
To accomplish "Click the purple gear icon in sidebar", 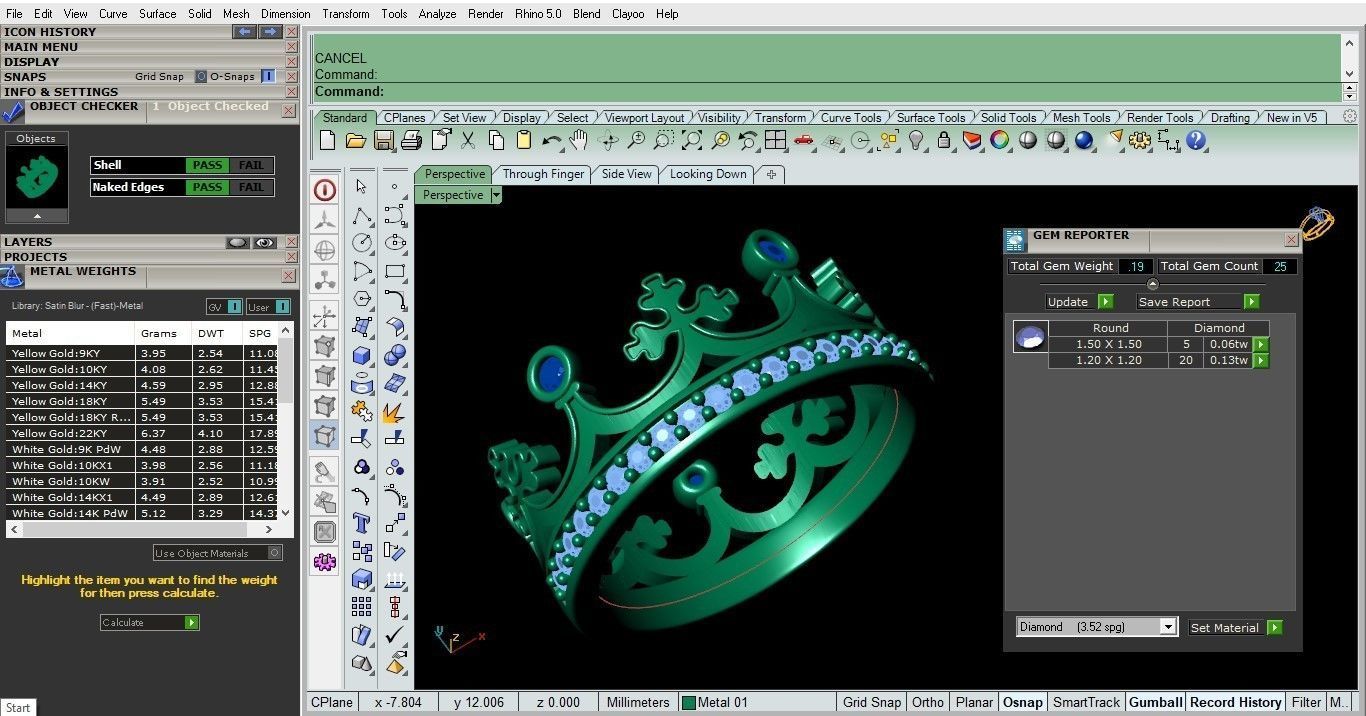I will [x=325, y=562].
